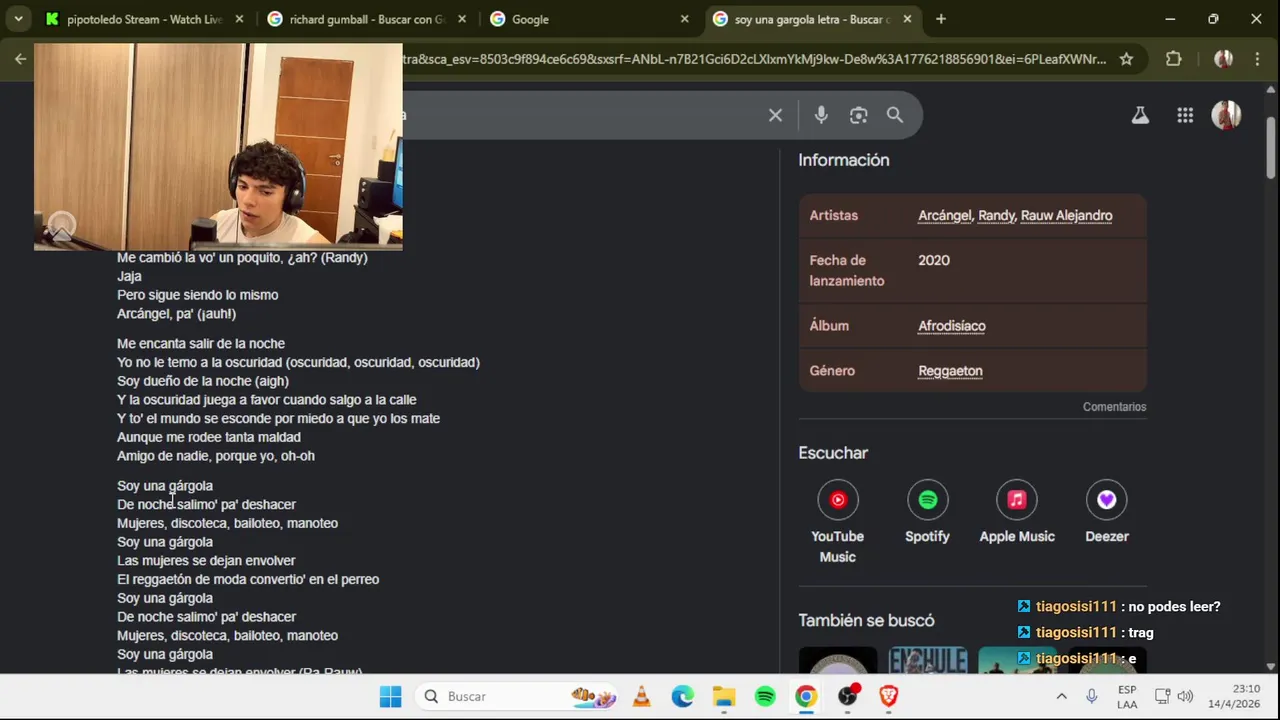1280x720 pixels.
Task: Open Reggaeton genre link
Action: tap(950, 371)
